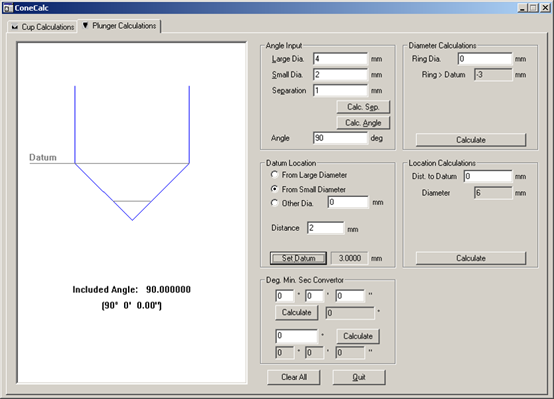Focus the Ring Dia. input field
Viewport: 554px width, 399px height.
coord(485,59)
